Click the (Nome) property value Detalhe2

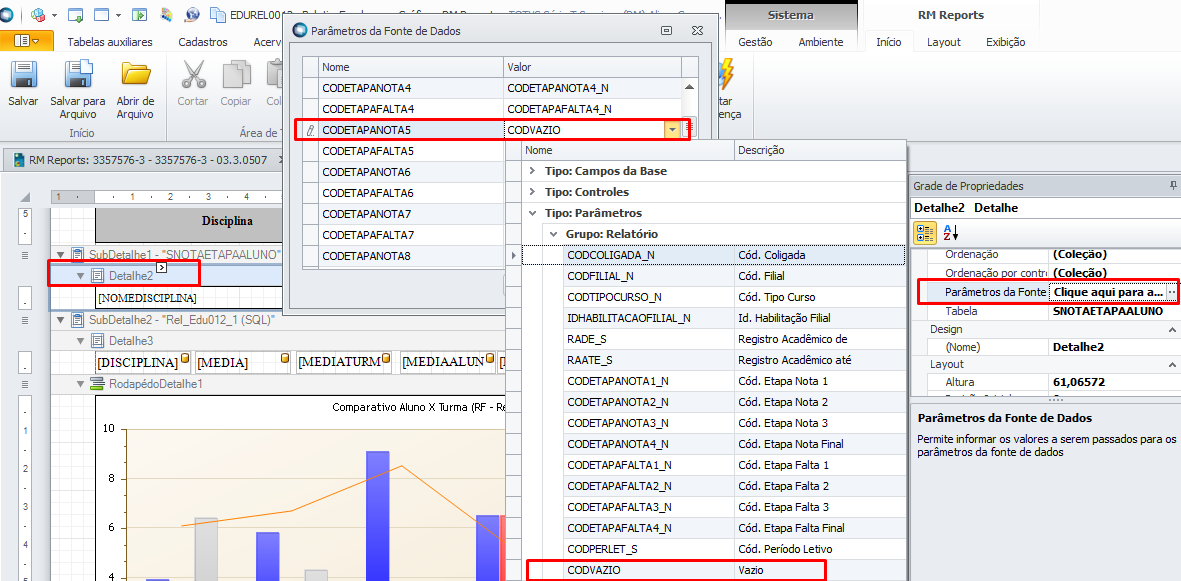point(1077,347)
